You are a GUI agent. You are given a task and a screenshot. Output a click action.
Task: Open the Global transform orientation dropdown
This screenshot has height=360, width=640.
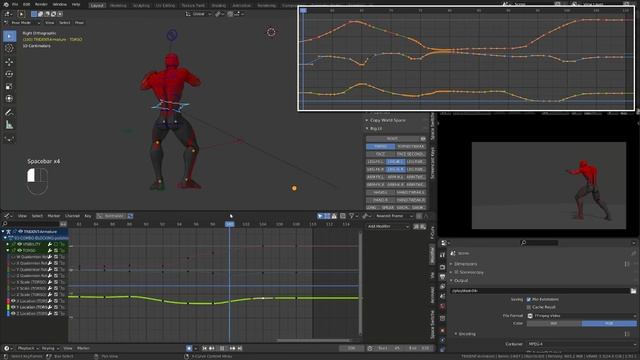(198, 14)
